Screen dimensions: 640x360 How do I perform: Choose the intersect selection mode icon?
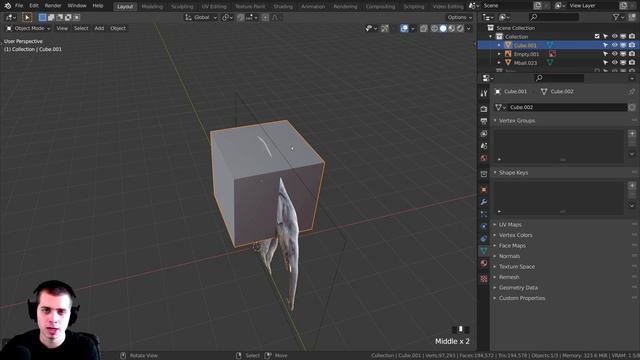tap(77, 18)
